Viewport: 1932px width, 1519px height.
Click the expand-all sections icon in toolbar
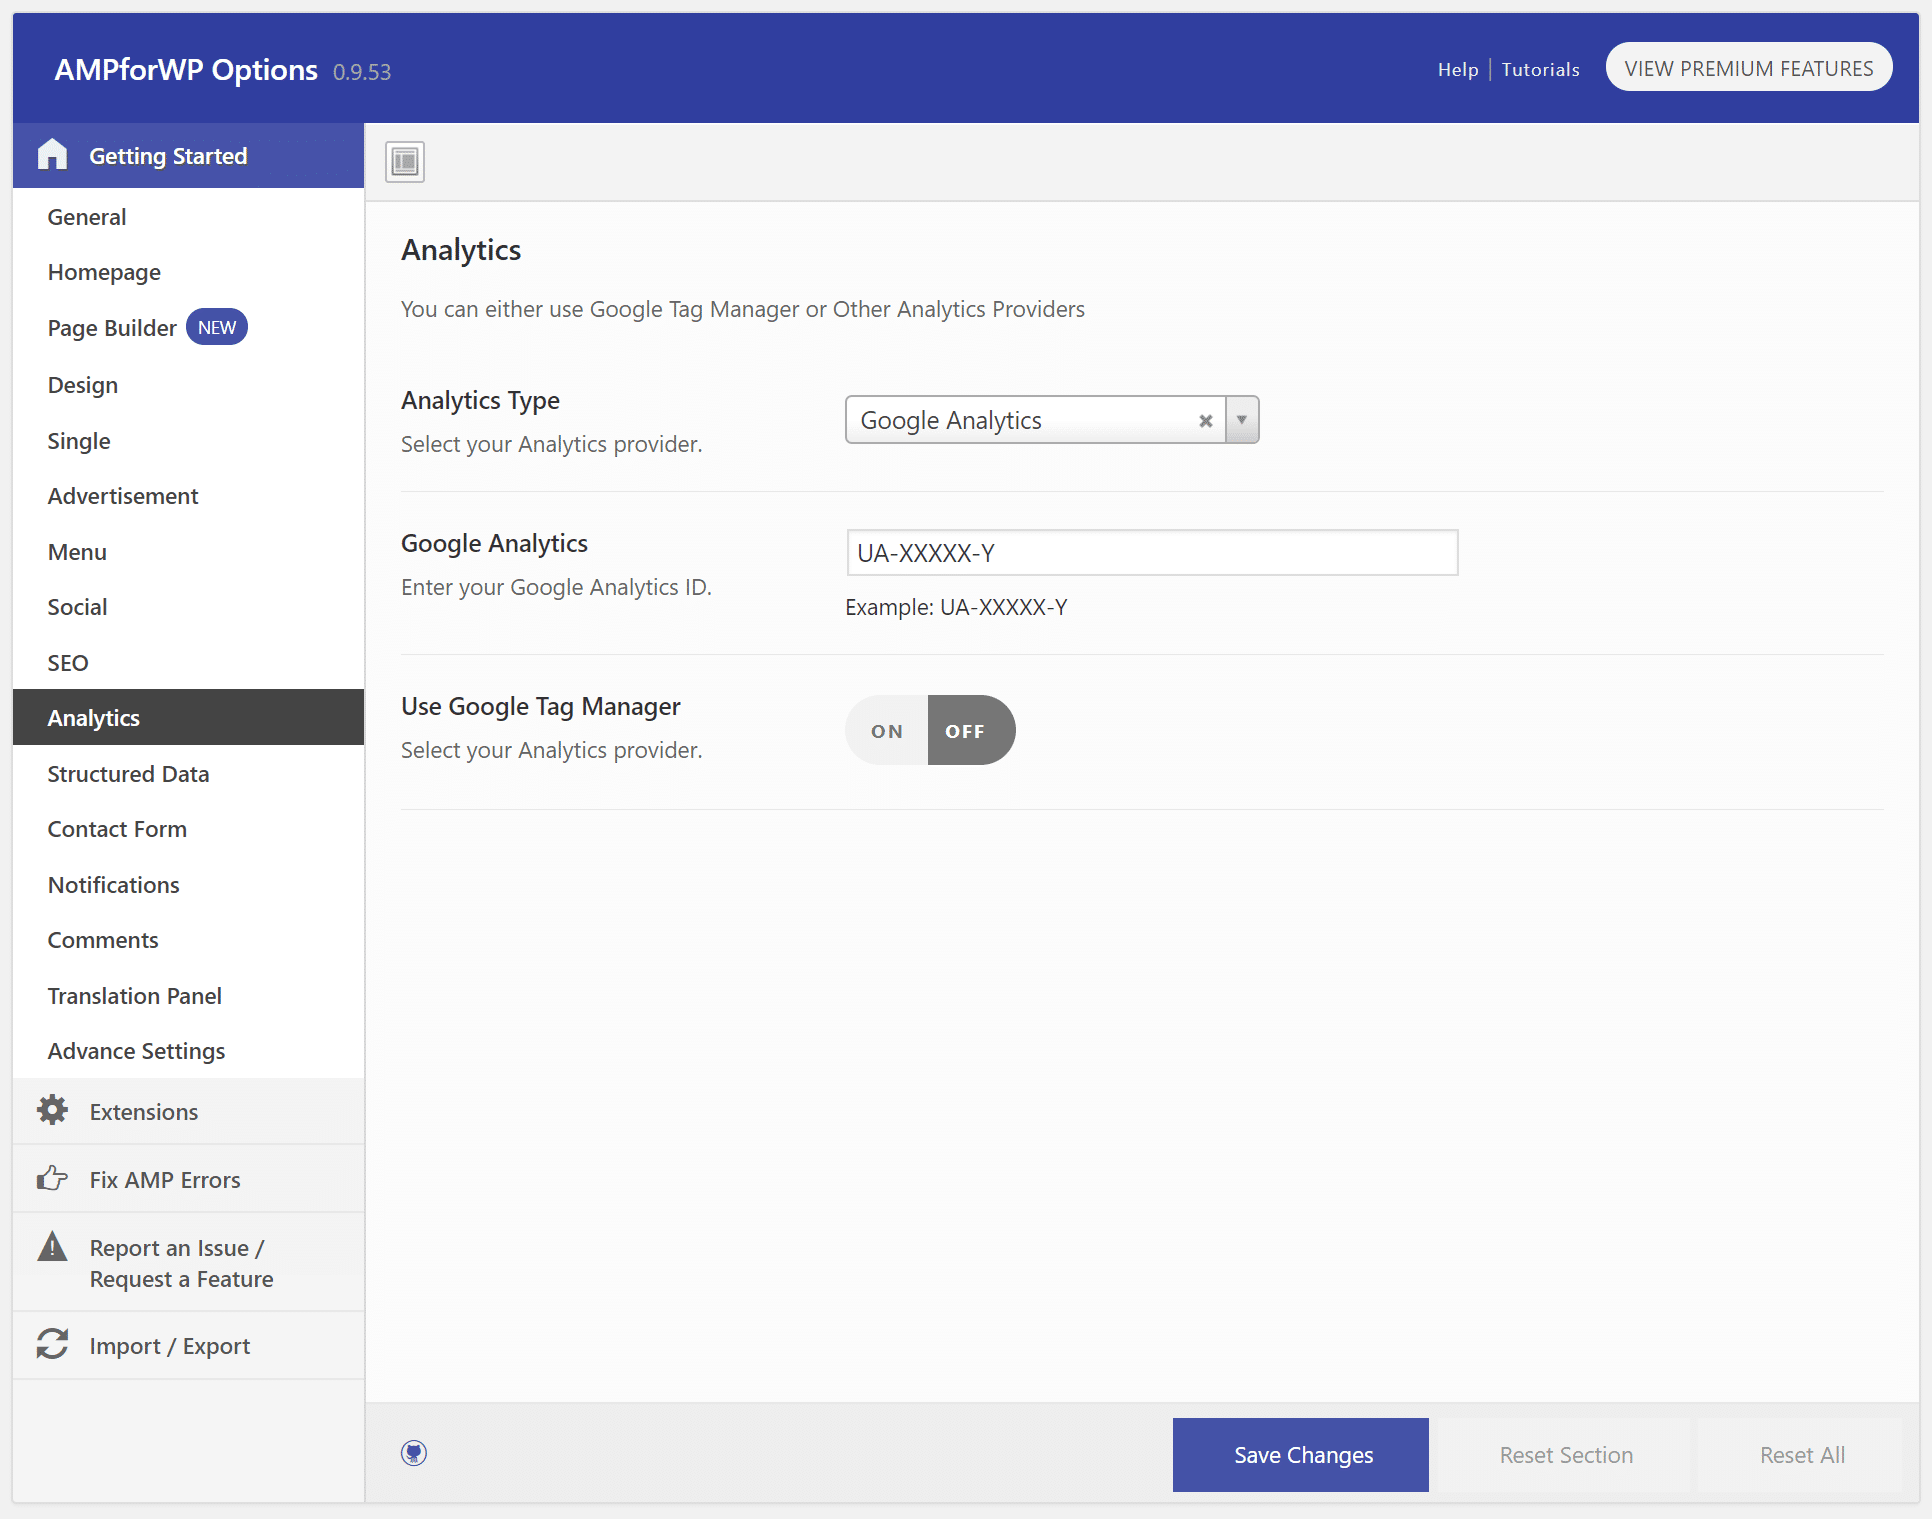[x=405, y=161]
